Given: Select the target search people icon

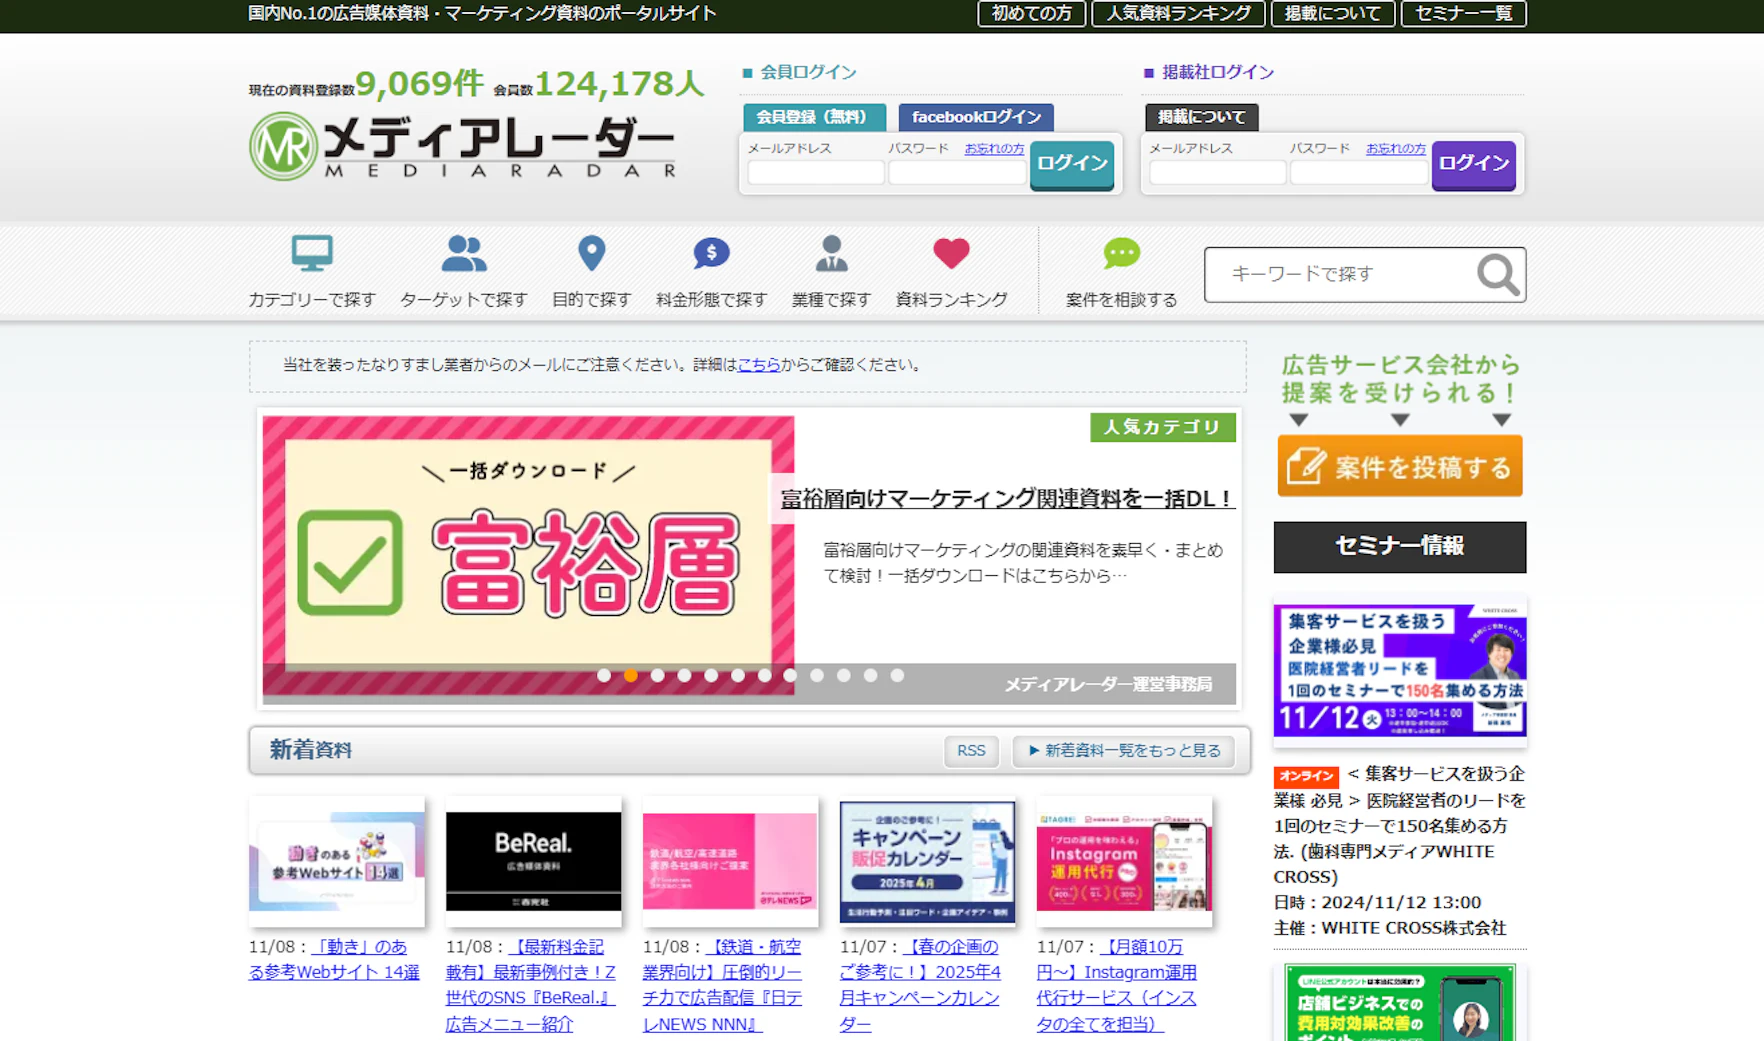Looking at the screenshot, I should point(464,253).
